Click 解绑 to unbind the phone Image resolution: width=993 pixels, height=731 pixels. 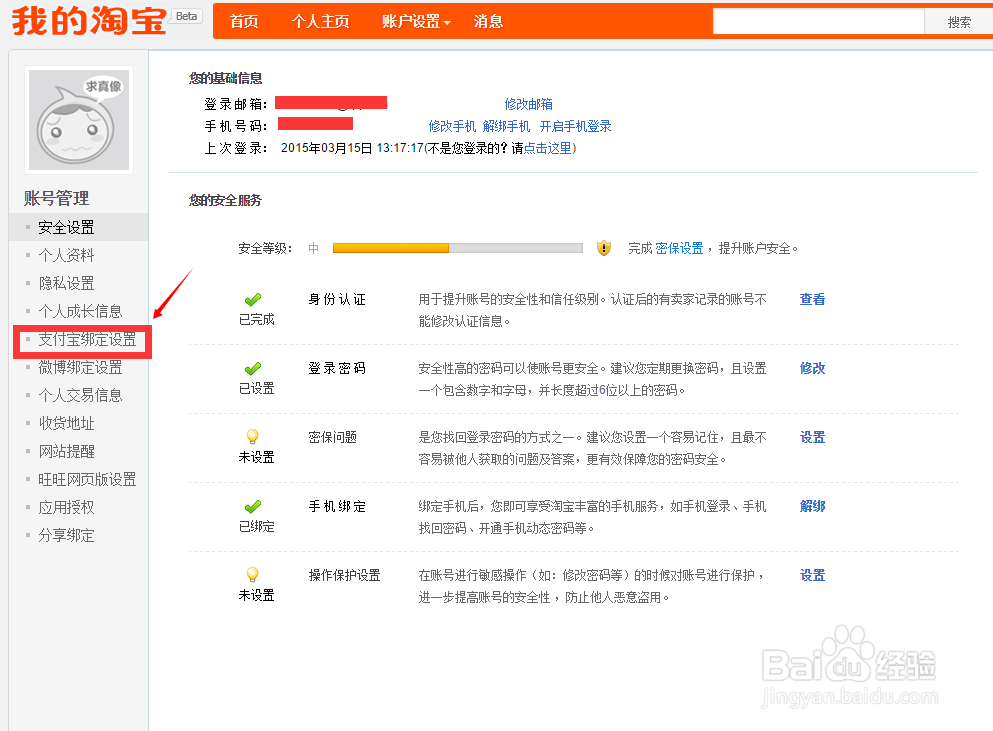click(811, 506)
